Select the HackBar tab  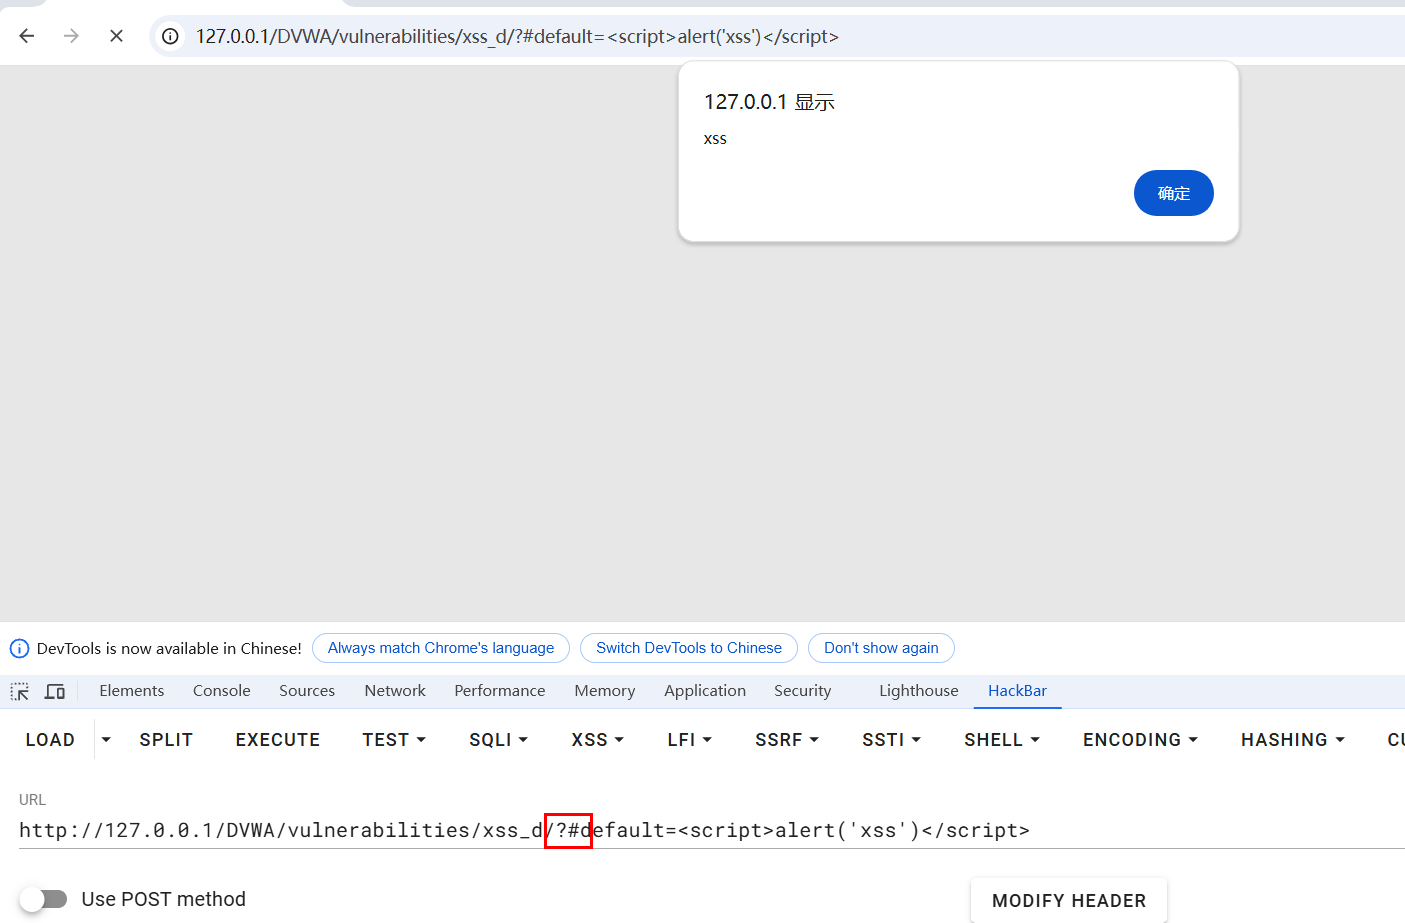[x=1017, y=691]
